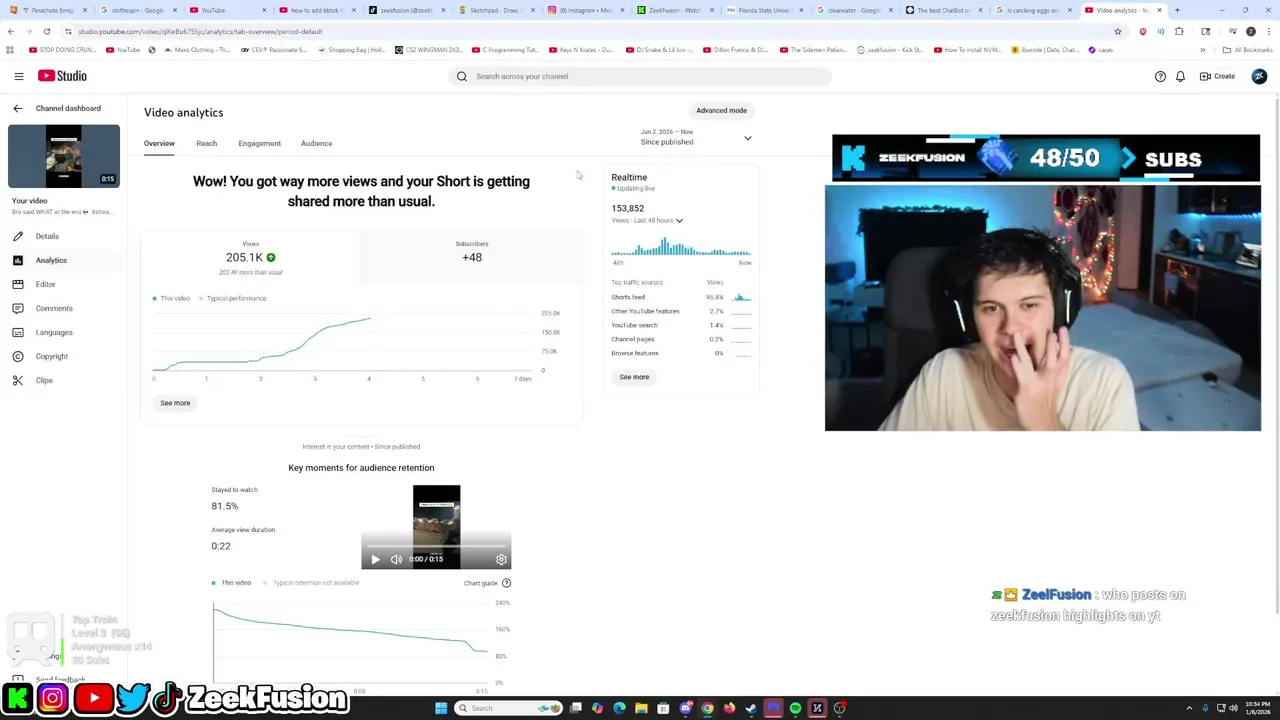Click the Create button
The width and height of the screenshot is (1280, 720).
tap(1217, 76)
